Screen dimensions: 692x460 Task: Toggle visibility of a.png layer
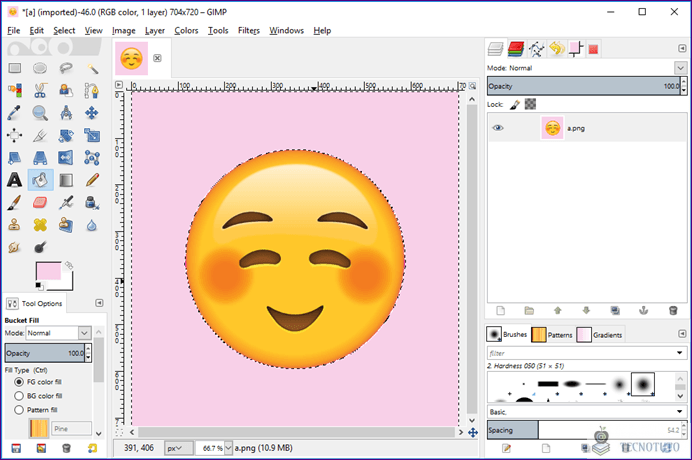(498, 128)
